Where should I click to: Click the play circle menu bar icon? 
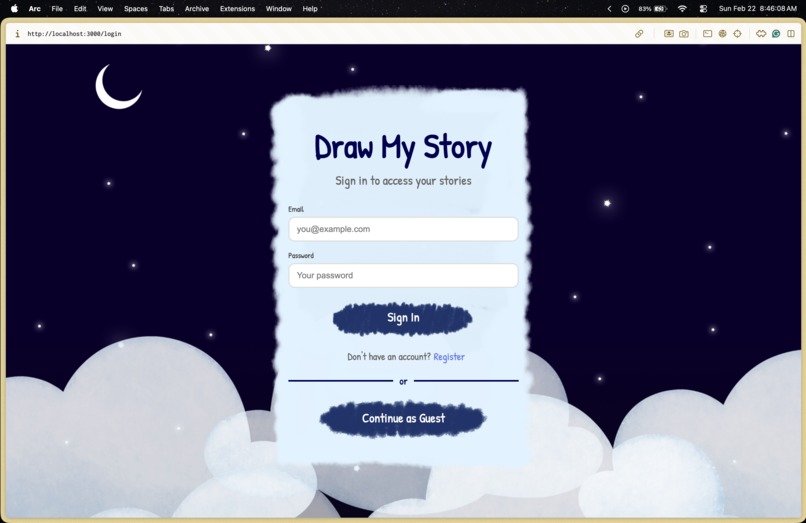[x=625, y=8]
